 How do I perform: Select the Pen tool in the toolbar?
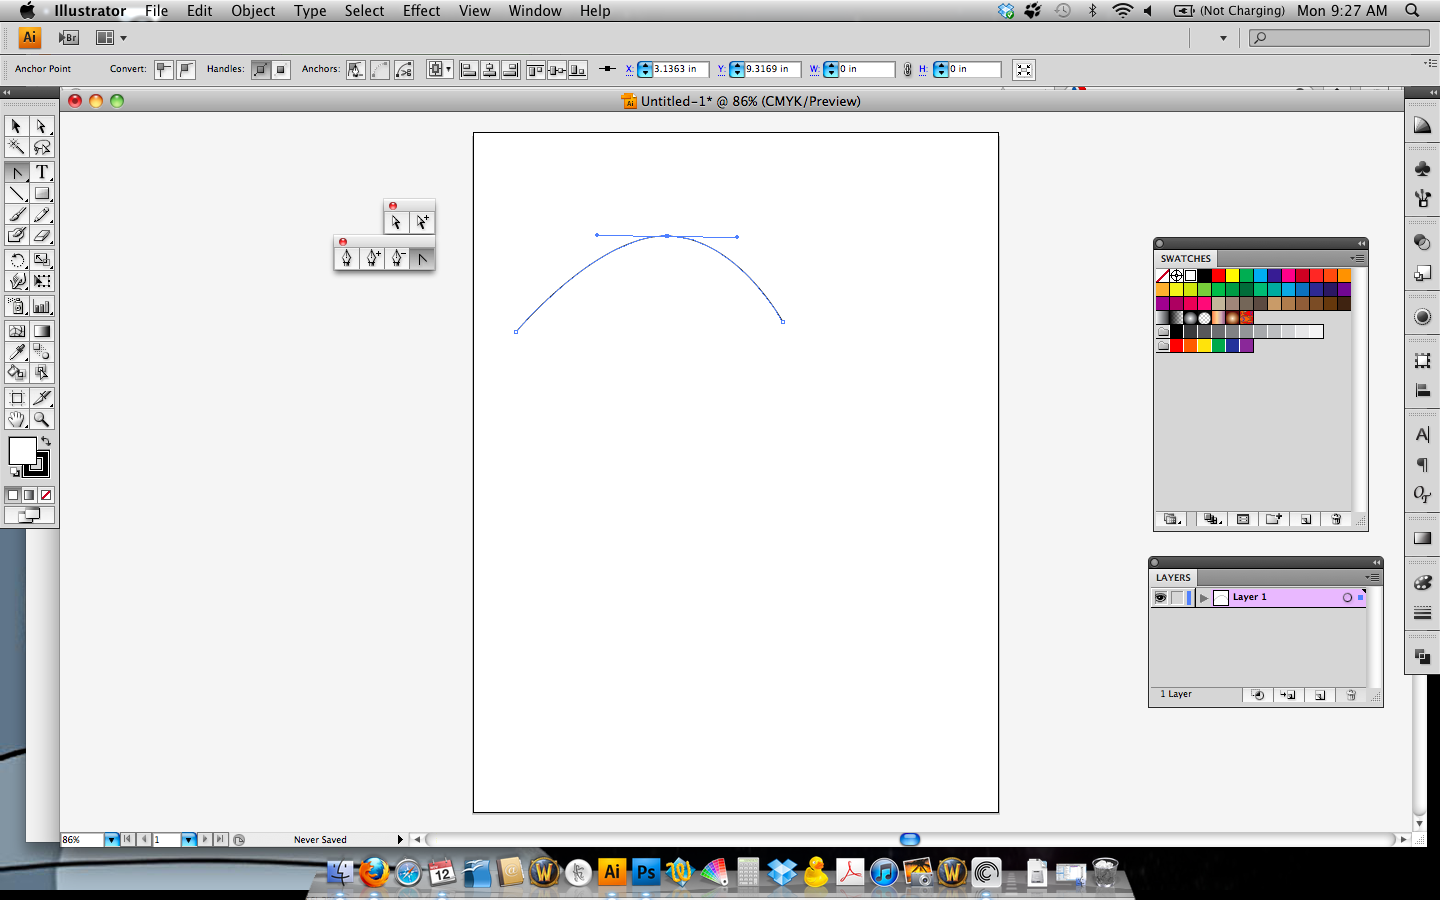click(16, 172)
